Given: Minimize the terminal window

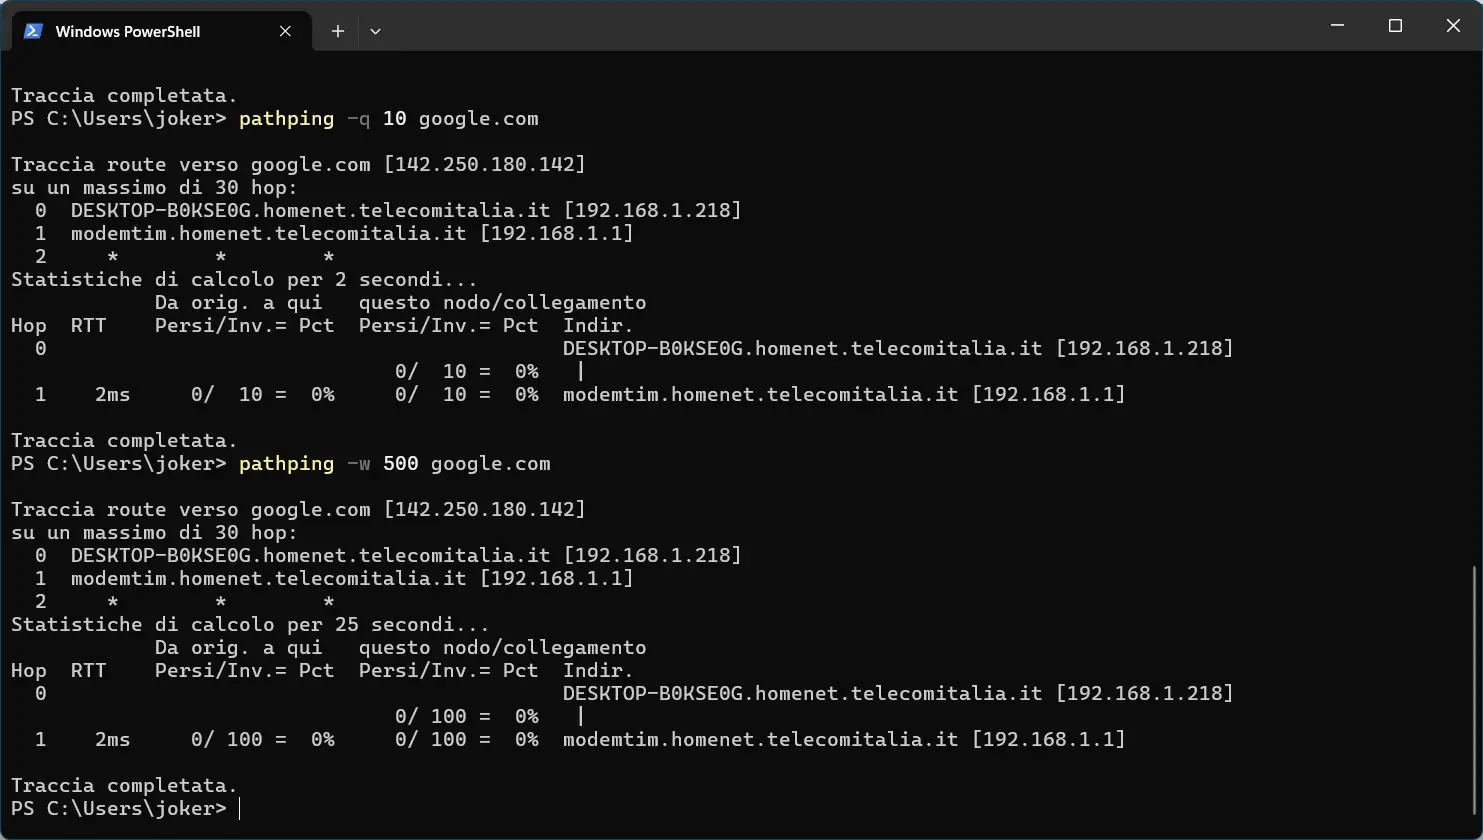Looking at the screenshot, I should tap(1337, 26).
